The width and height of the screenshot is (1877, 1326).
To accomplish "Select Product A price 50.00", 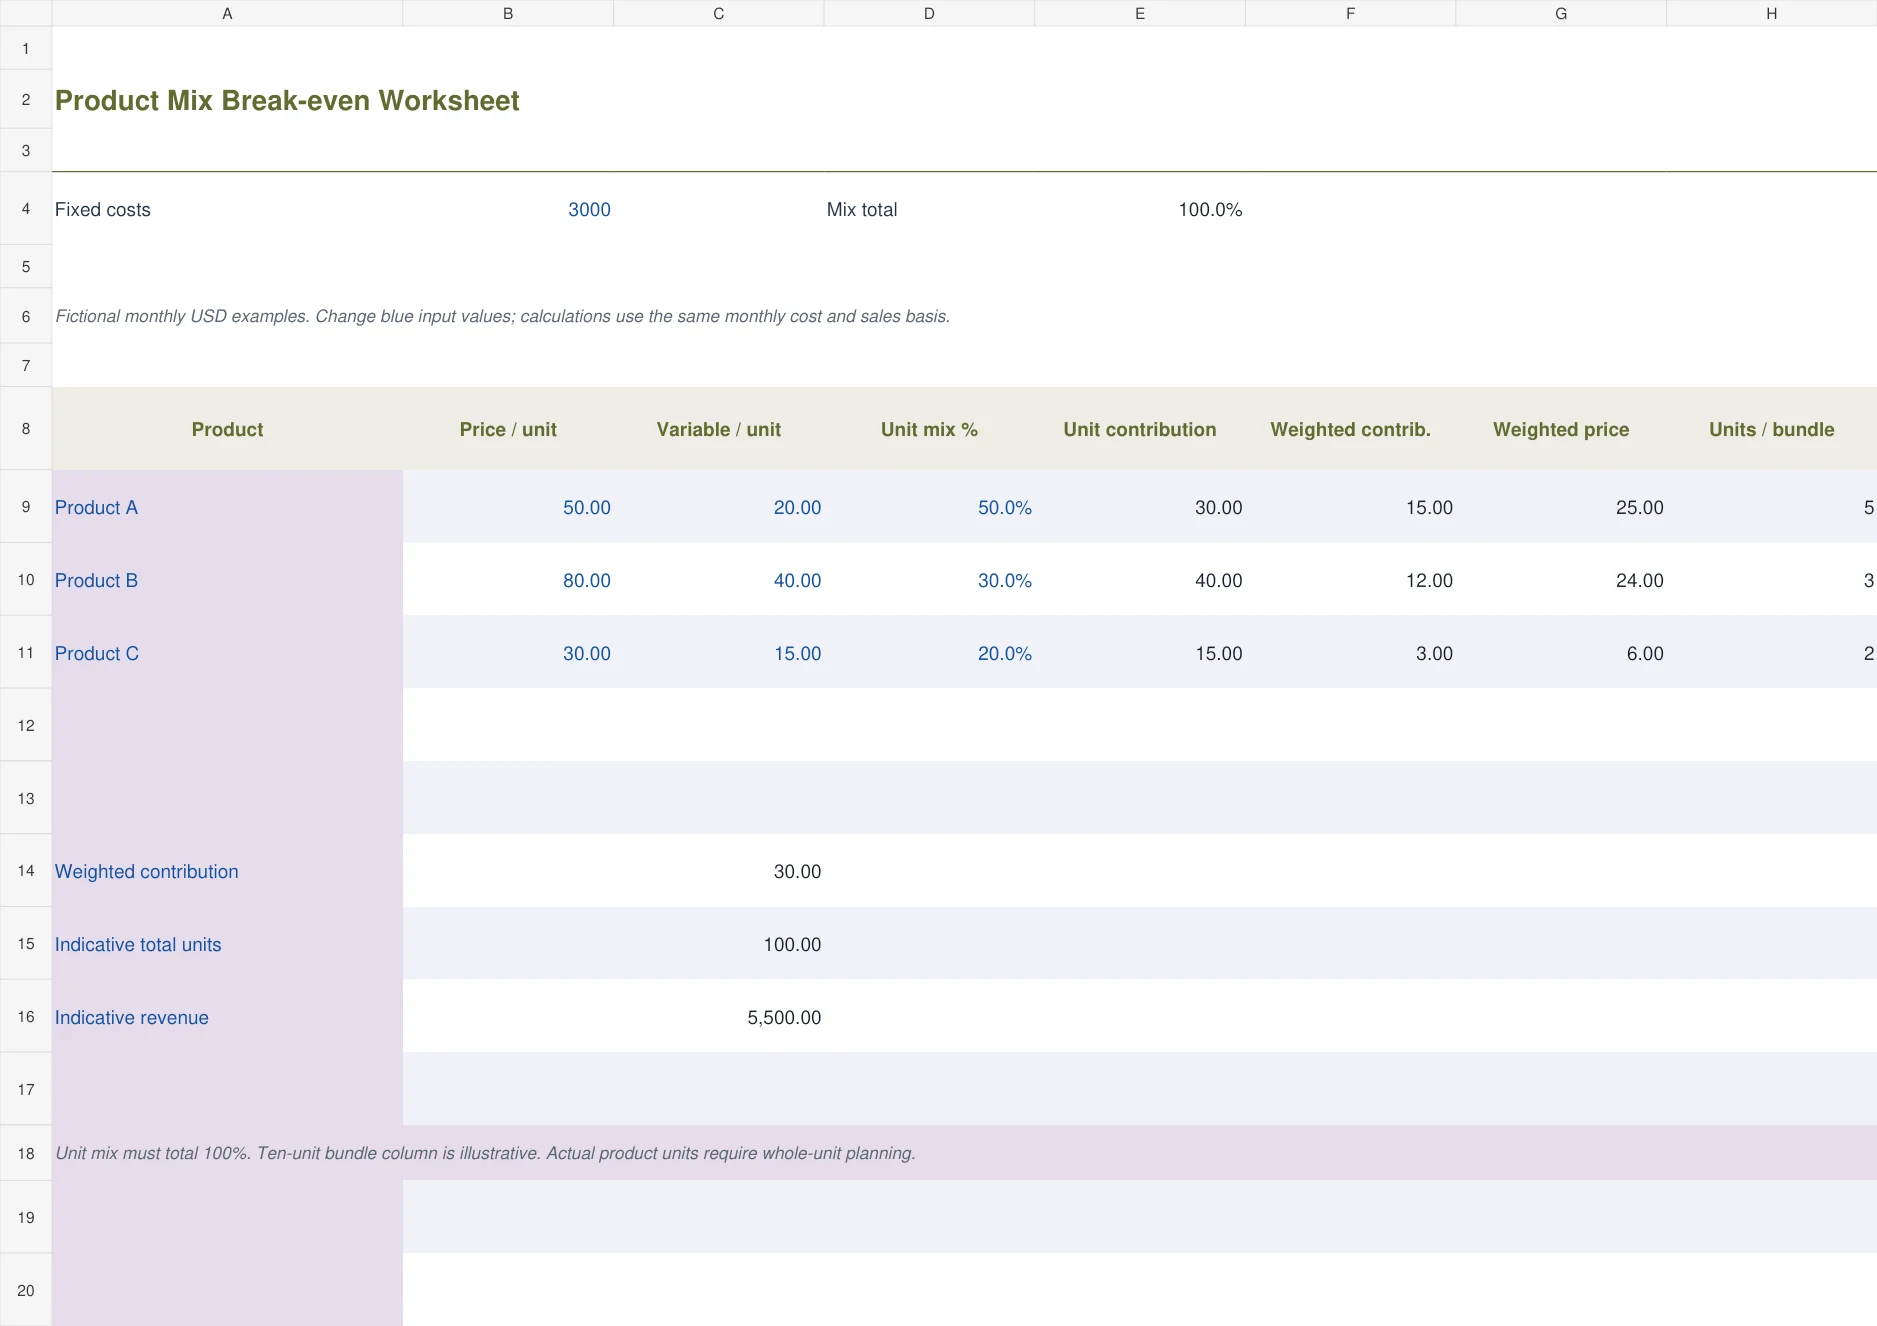I will [x=508, y=507].
